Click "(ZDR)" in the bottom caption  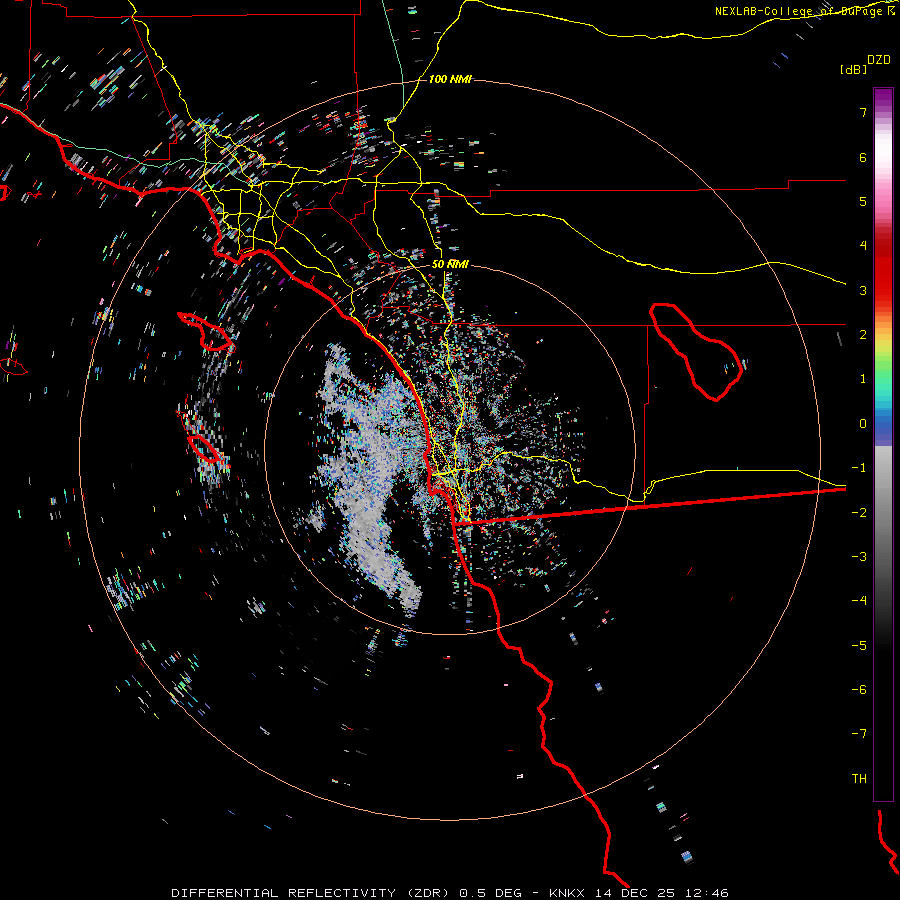pos(428,893)
